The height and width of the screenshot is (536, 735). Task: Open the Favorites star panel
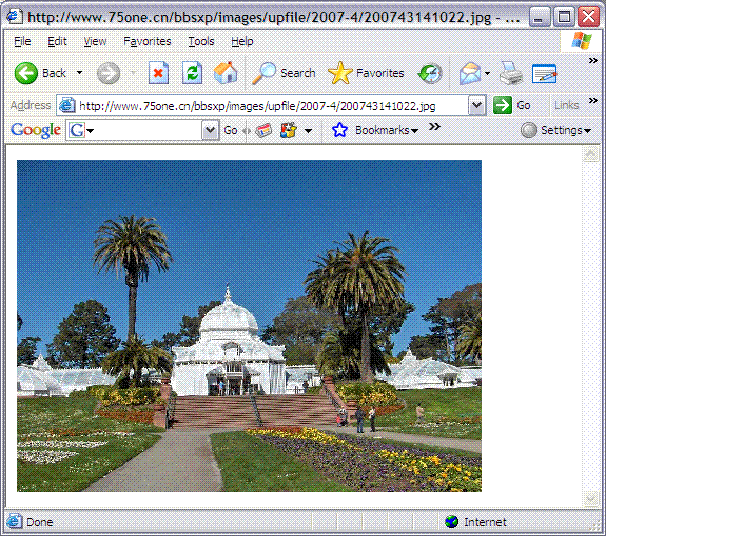pos(367,73)
